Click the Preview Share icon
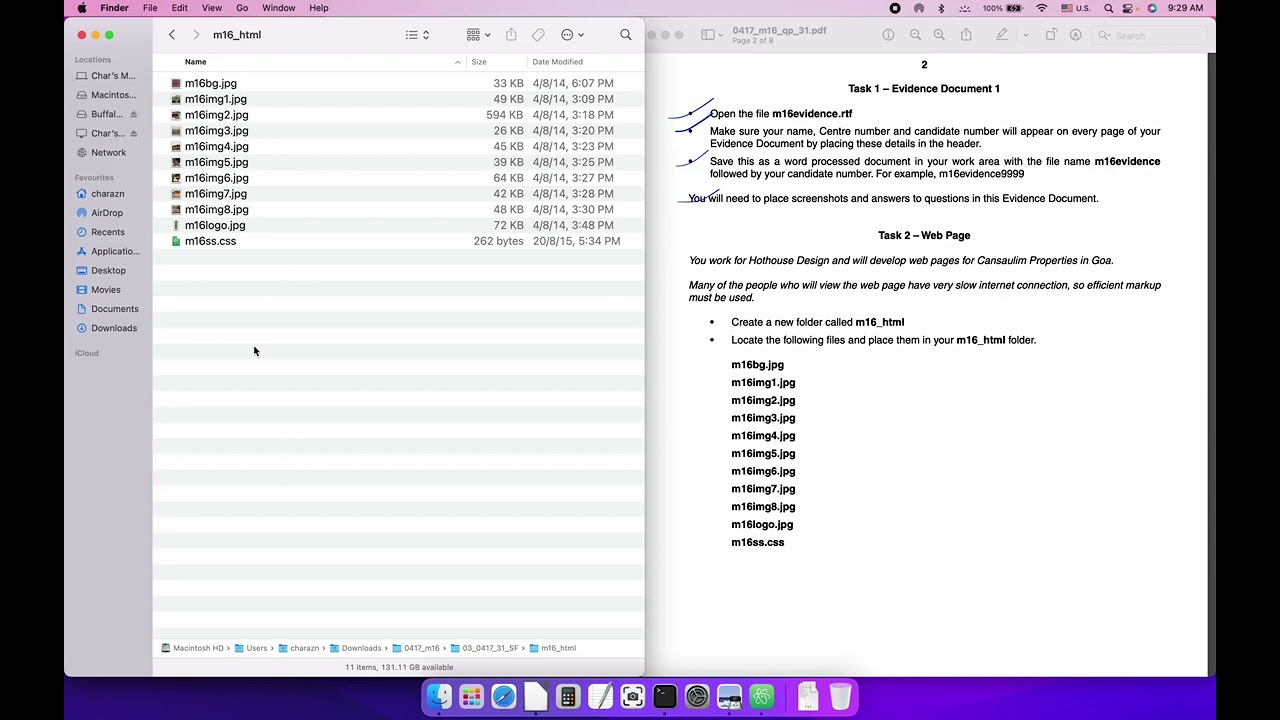The height and width of the screenshot is (720, 1280). pyautogui.click(x=966, y=35)
